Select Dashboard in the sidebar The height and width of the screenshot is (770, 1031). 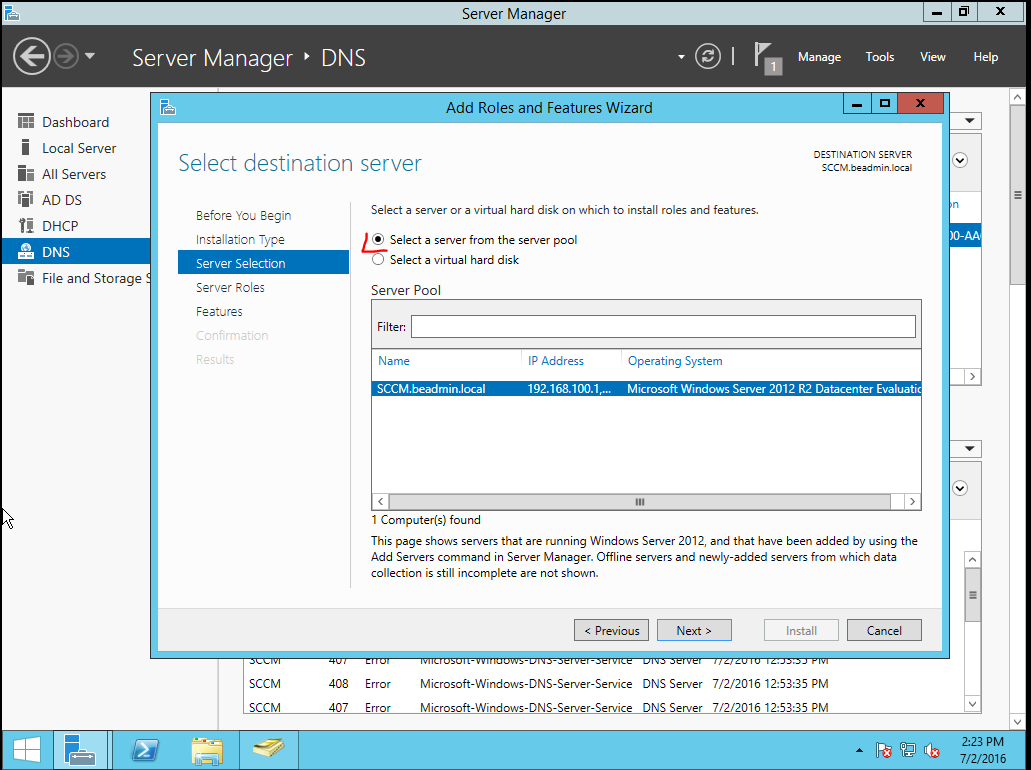[x=76, y=122]
